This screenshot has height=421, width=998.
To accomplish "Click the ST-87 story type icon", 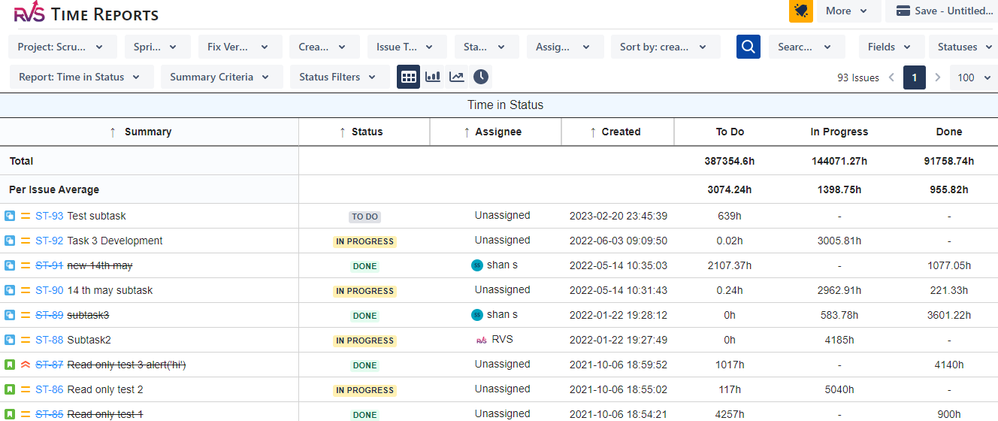I will (x=10, y=365).
